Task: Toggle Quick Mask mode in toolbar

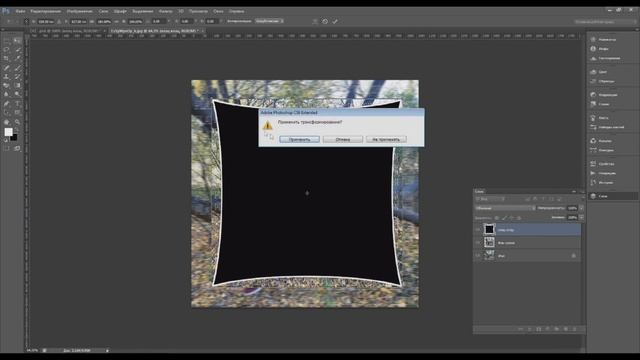Action: 7,149
